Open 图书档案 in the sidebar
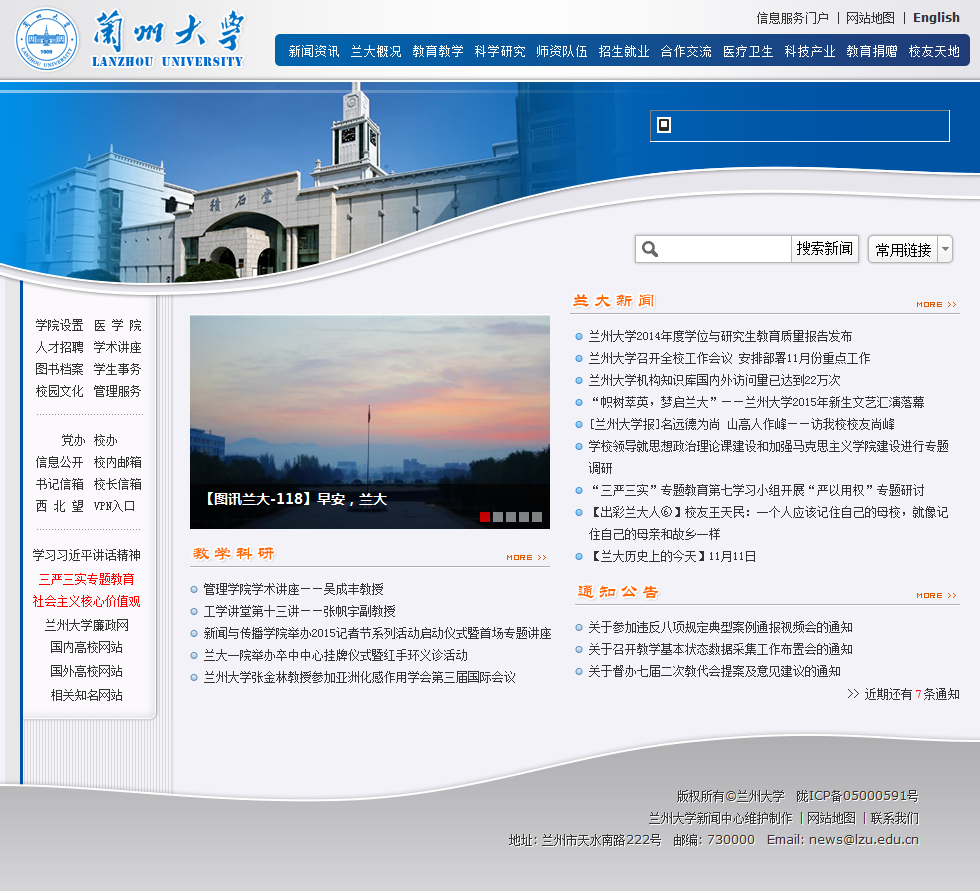Viewport: 980px width, 891px height. (x=59, y=369)
